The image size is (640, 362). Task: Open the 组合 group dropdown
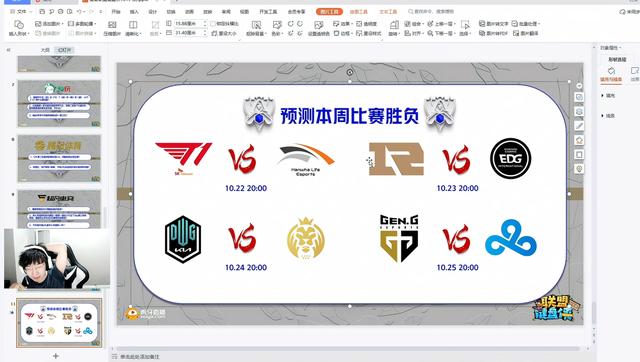click(414, 24)
